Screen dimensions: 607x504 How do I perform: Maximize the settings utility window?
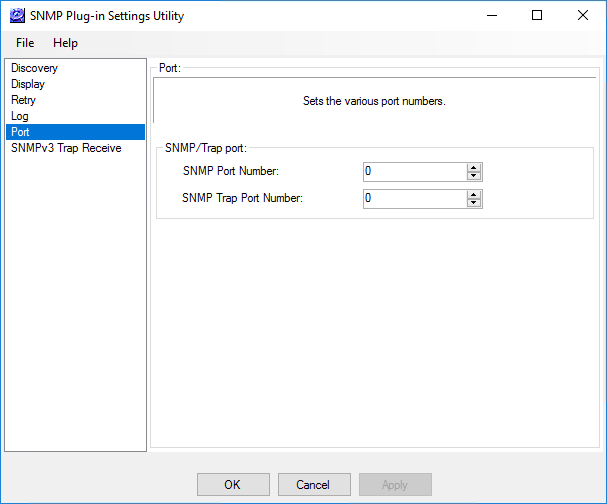(537, 16)
